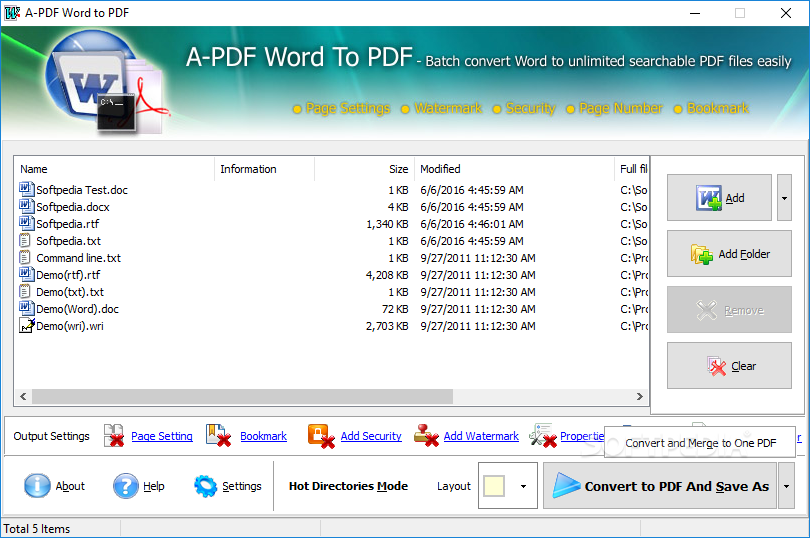Select Demo(Word).doc file row
Viewport: 810px width, 538px height.
click(x=331, y=309)
